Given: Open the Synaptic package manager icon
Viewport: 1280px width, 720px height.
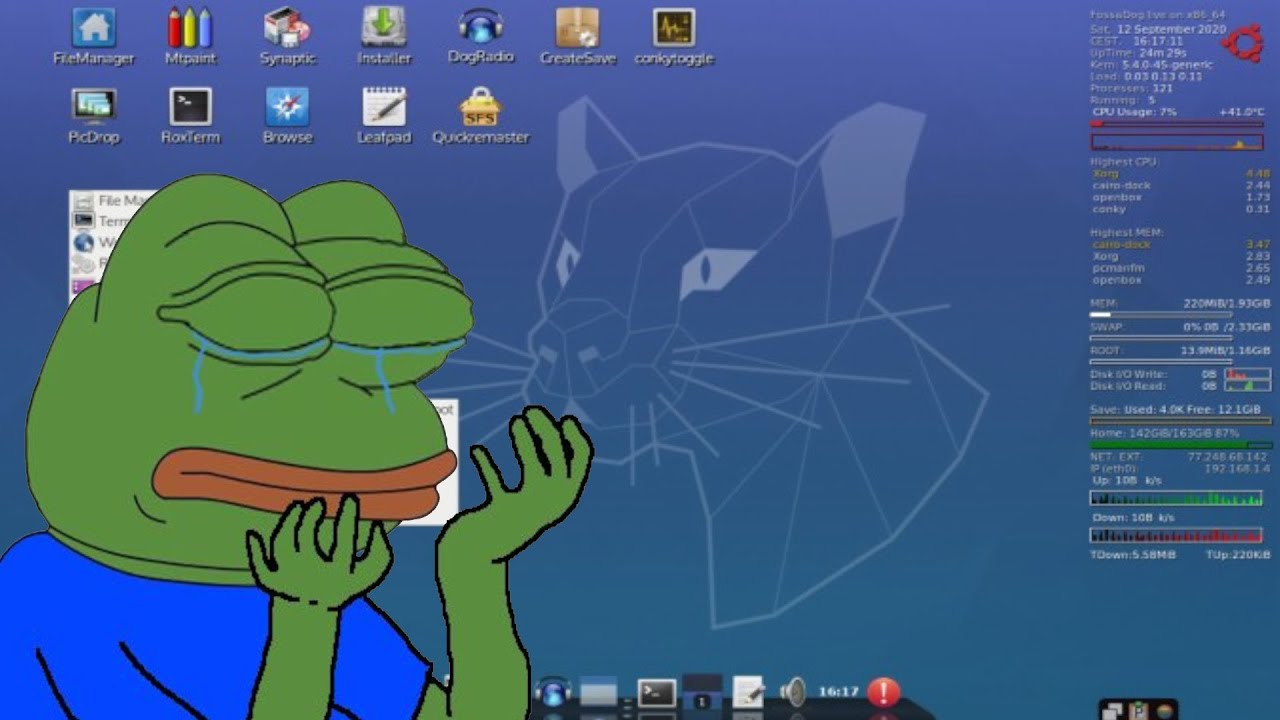Looking at the screenshot, I should (287, 37).
